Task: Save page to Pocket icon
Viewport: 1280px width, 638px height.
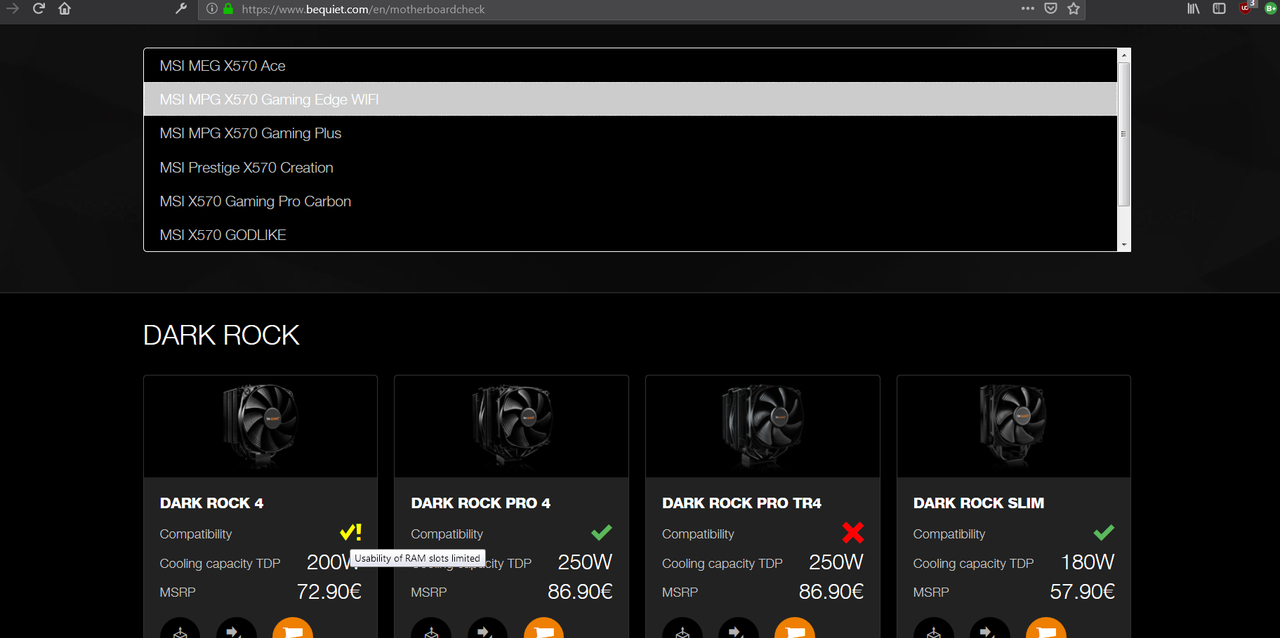Action: 1051,8
